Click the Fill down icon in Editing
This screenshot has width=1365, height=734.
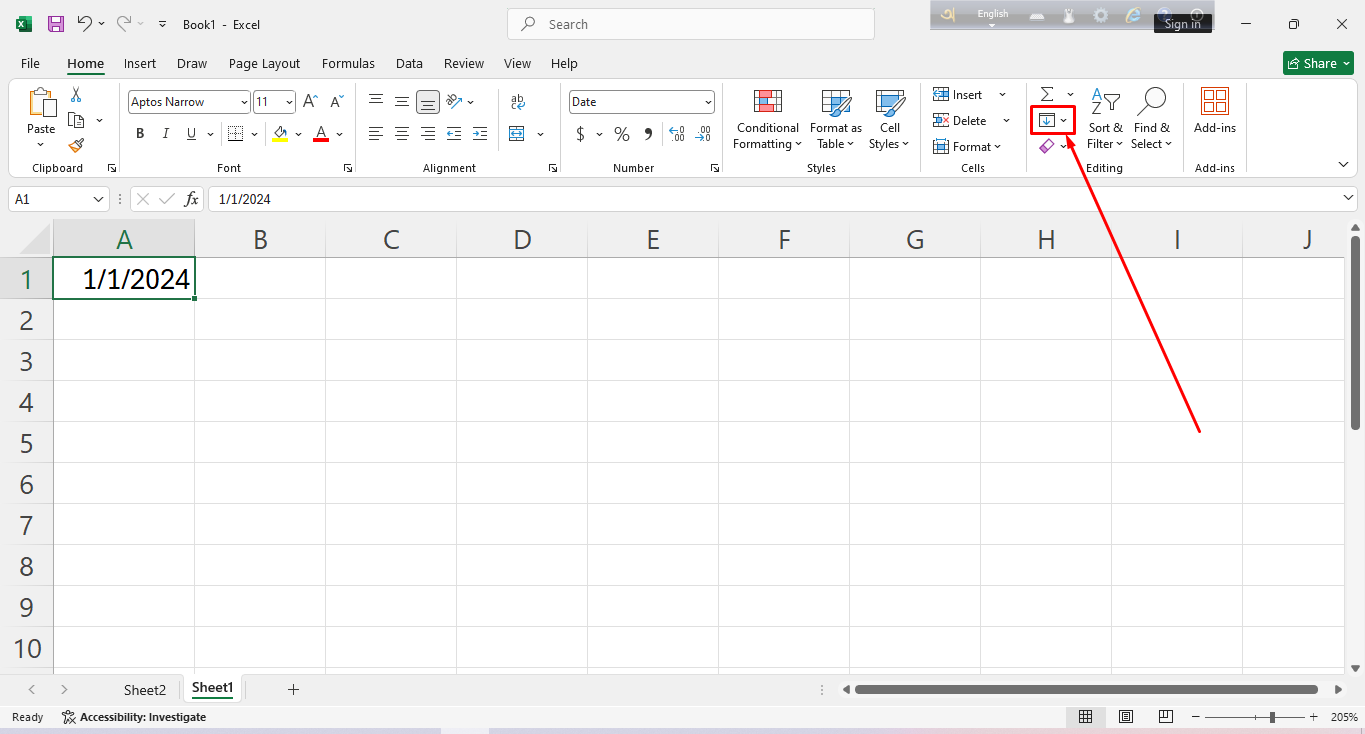click(x=1046, y=120)
